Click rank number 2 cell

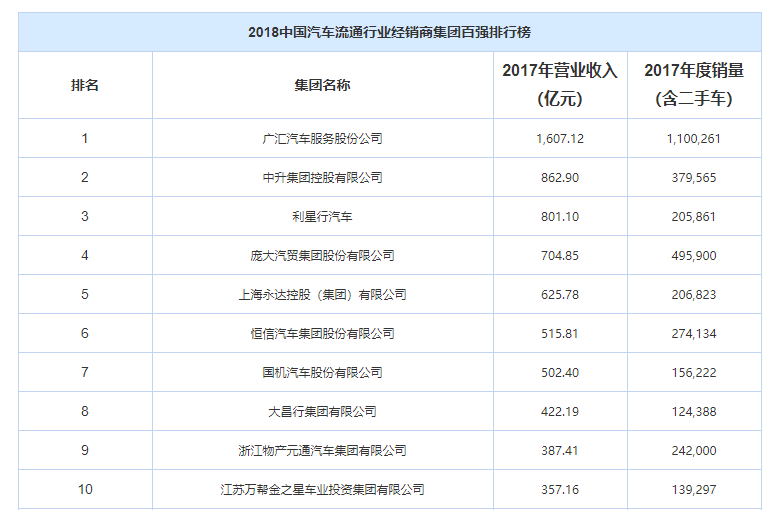coord(85,177)
